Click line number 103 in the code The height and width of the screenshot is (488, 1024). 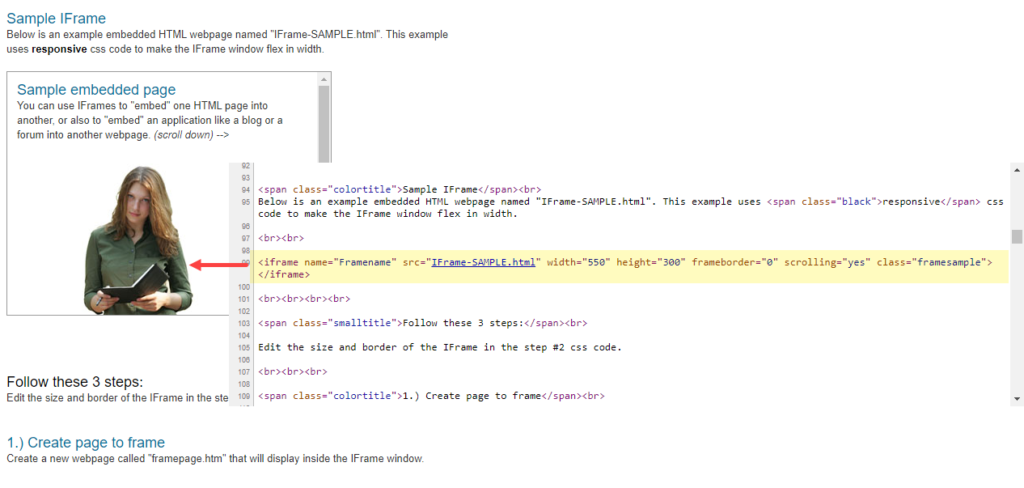(246, 323)
